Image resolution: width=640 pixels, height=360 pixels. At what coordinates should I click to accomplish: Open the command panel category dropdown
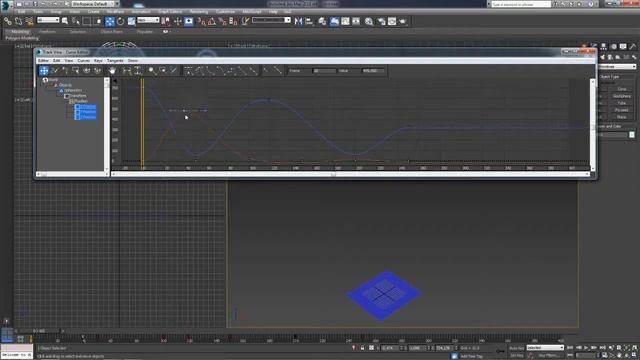(617, 67)
